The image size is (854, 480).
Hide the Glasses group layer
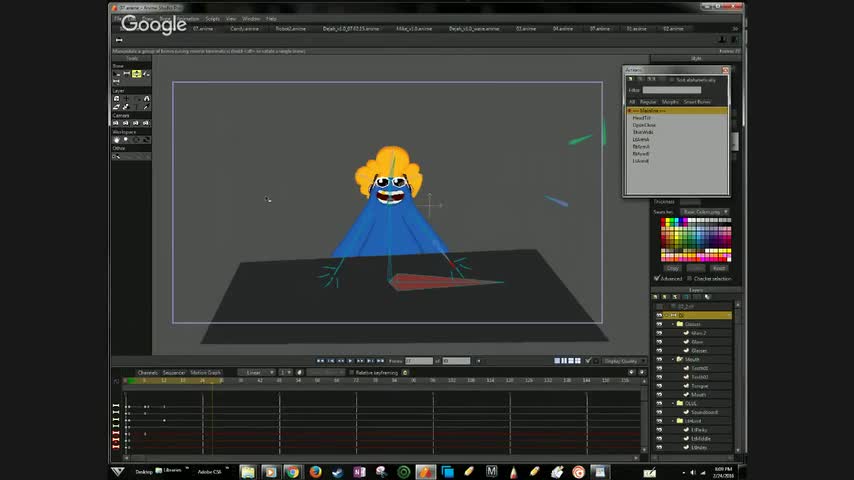coord(659,324)
